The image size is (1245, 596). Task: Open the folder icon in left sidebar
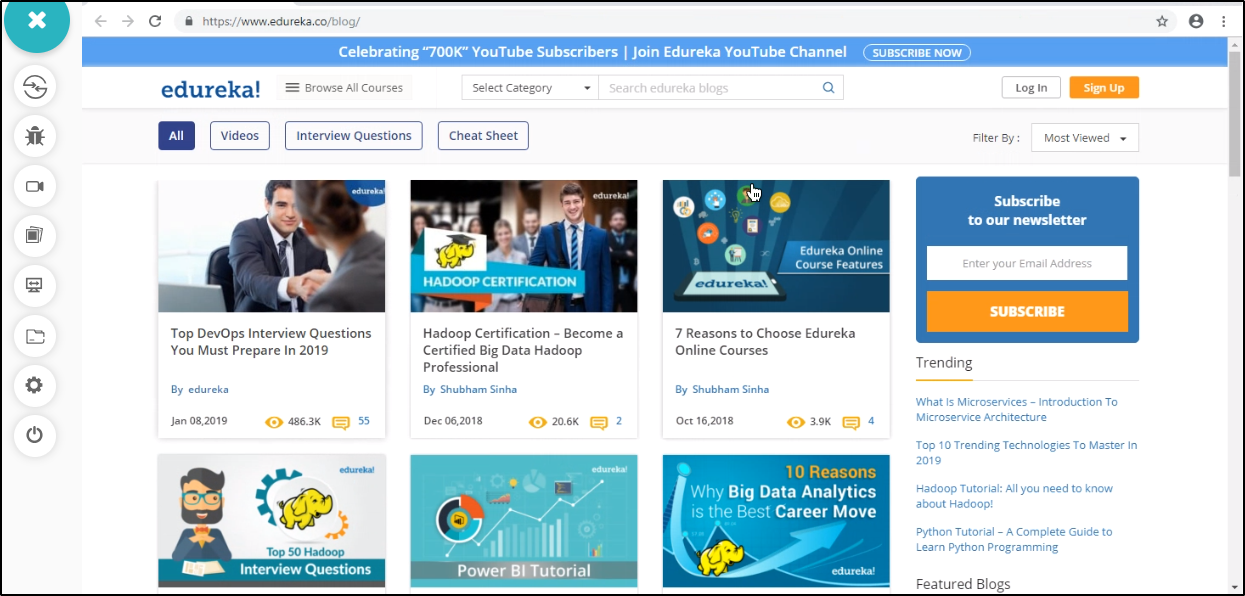[35, 335]
